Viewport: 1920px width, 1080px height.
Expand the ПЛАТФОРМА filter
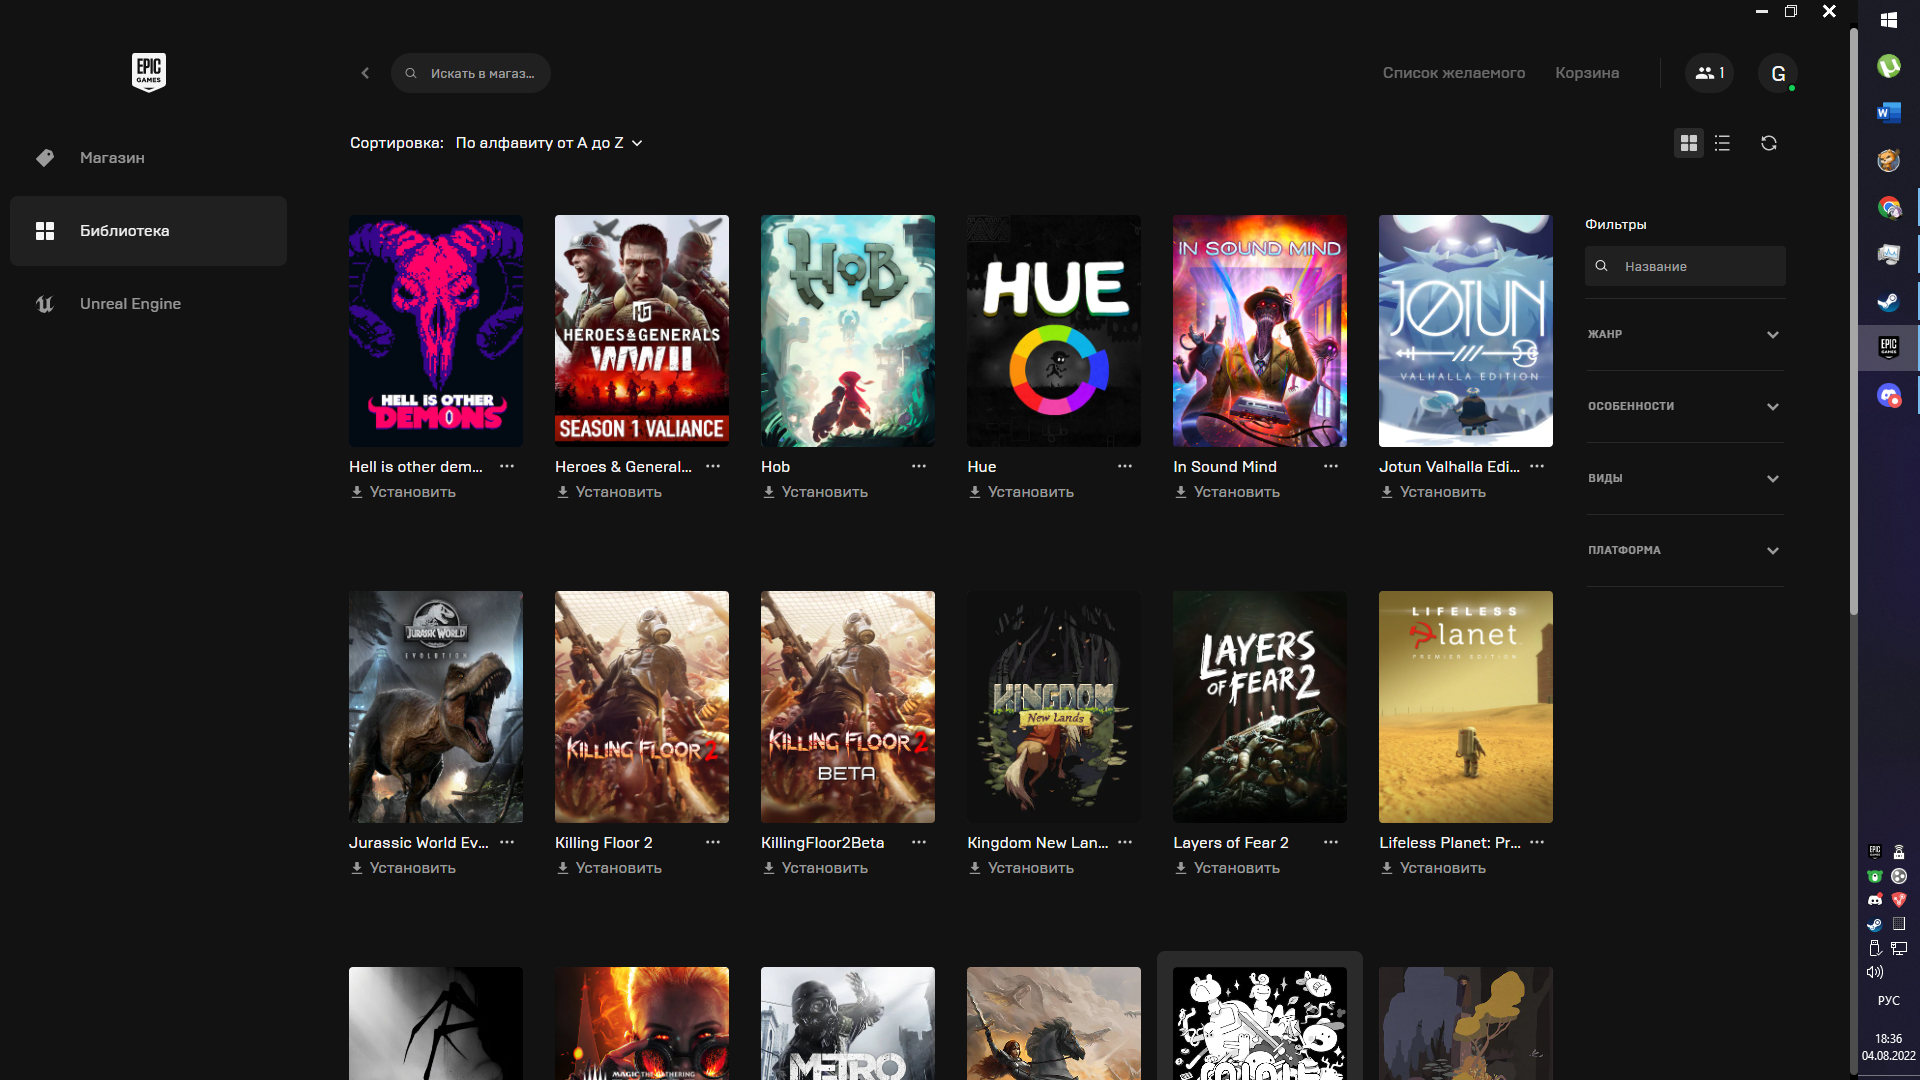coord(1685,550)
